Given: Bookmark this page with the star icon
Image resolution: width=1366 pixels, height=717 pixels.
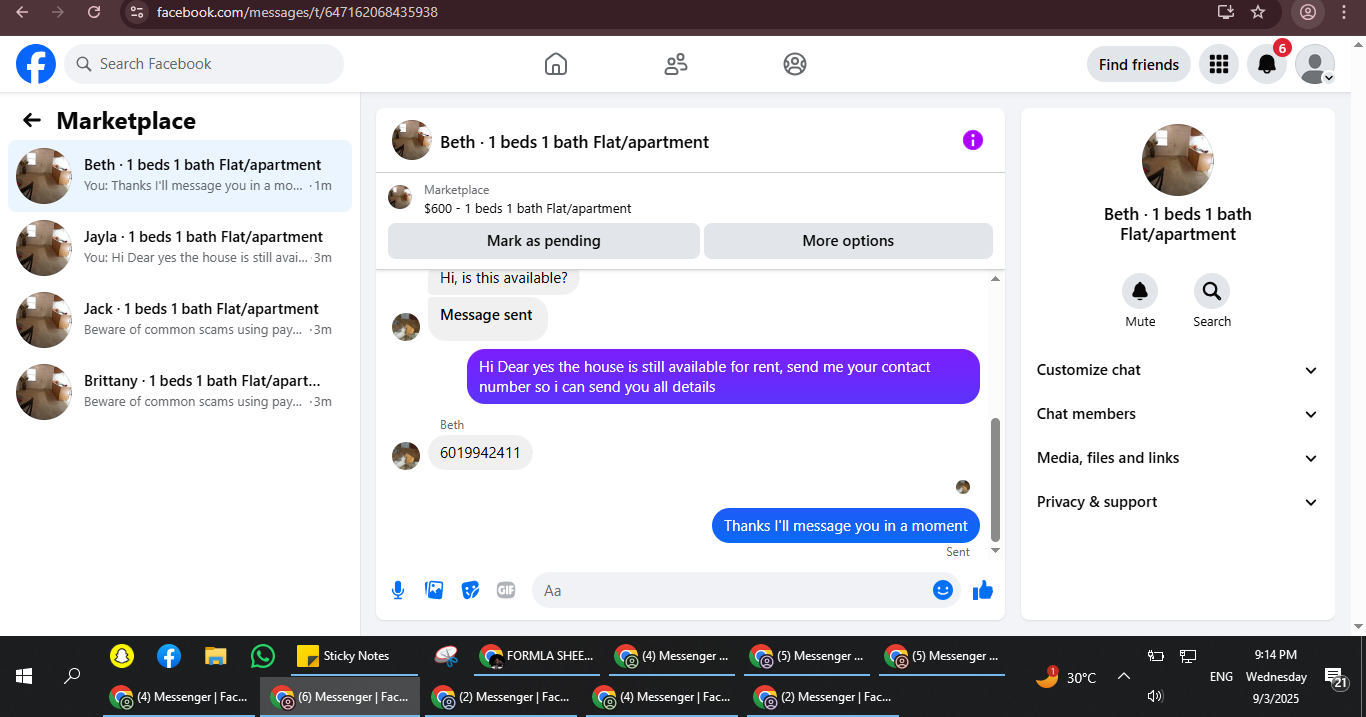Looking at the screenshot, I should coord(1258,12).
